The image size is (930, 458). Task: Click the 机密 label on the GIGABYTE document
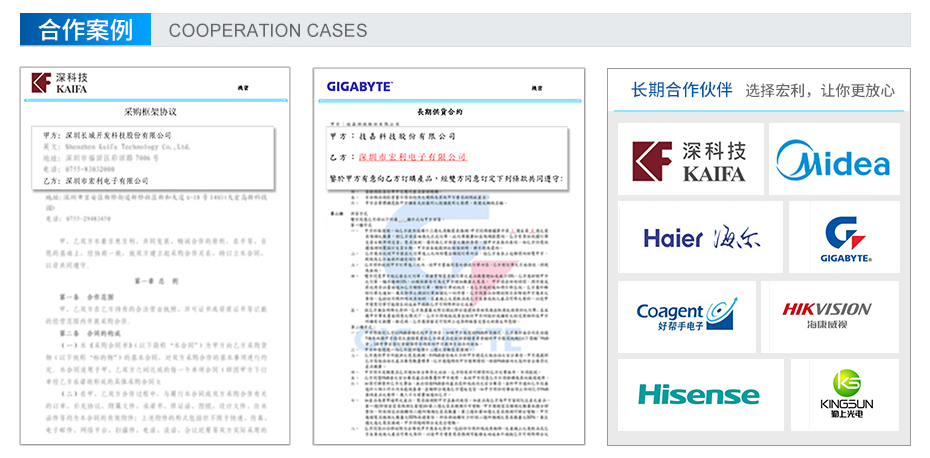537,88
